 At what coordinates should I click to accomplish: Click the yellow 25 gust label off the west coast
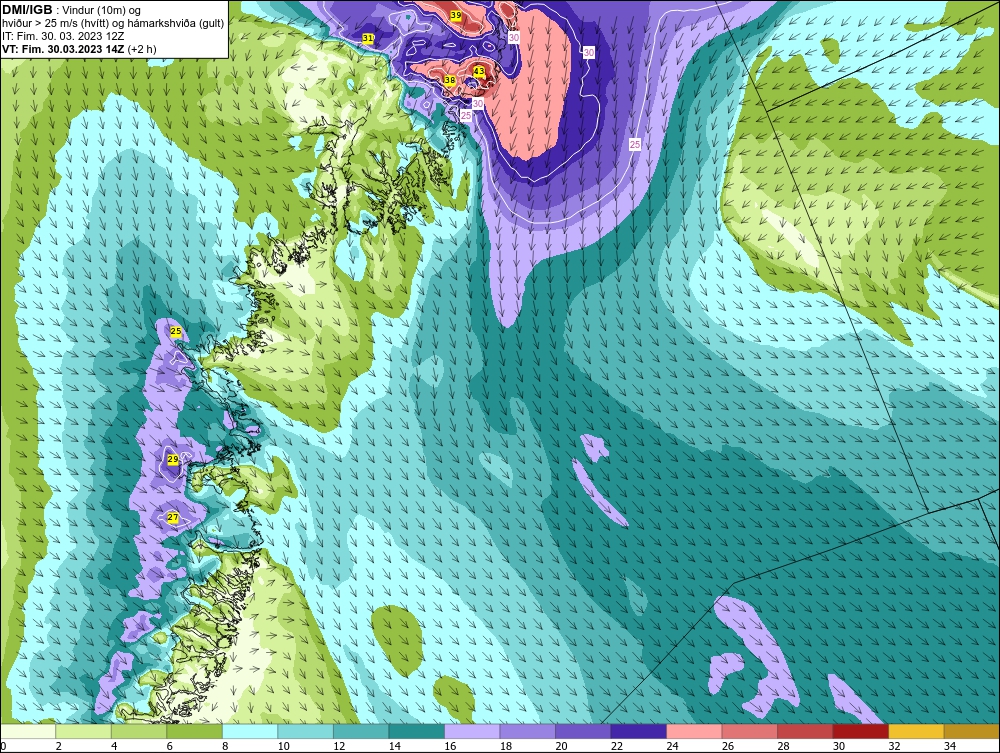click(176, 331)
